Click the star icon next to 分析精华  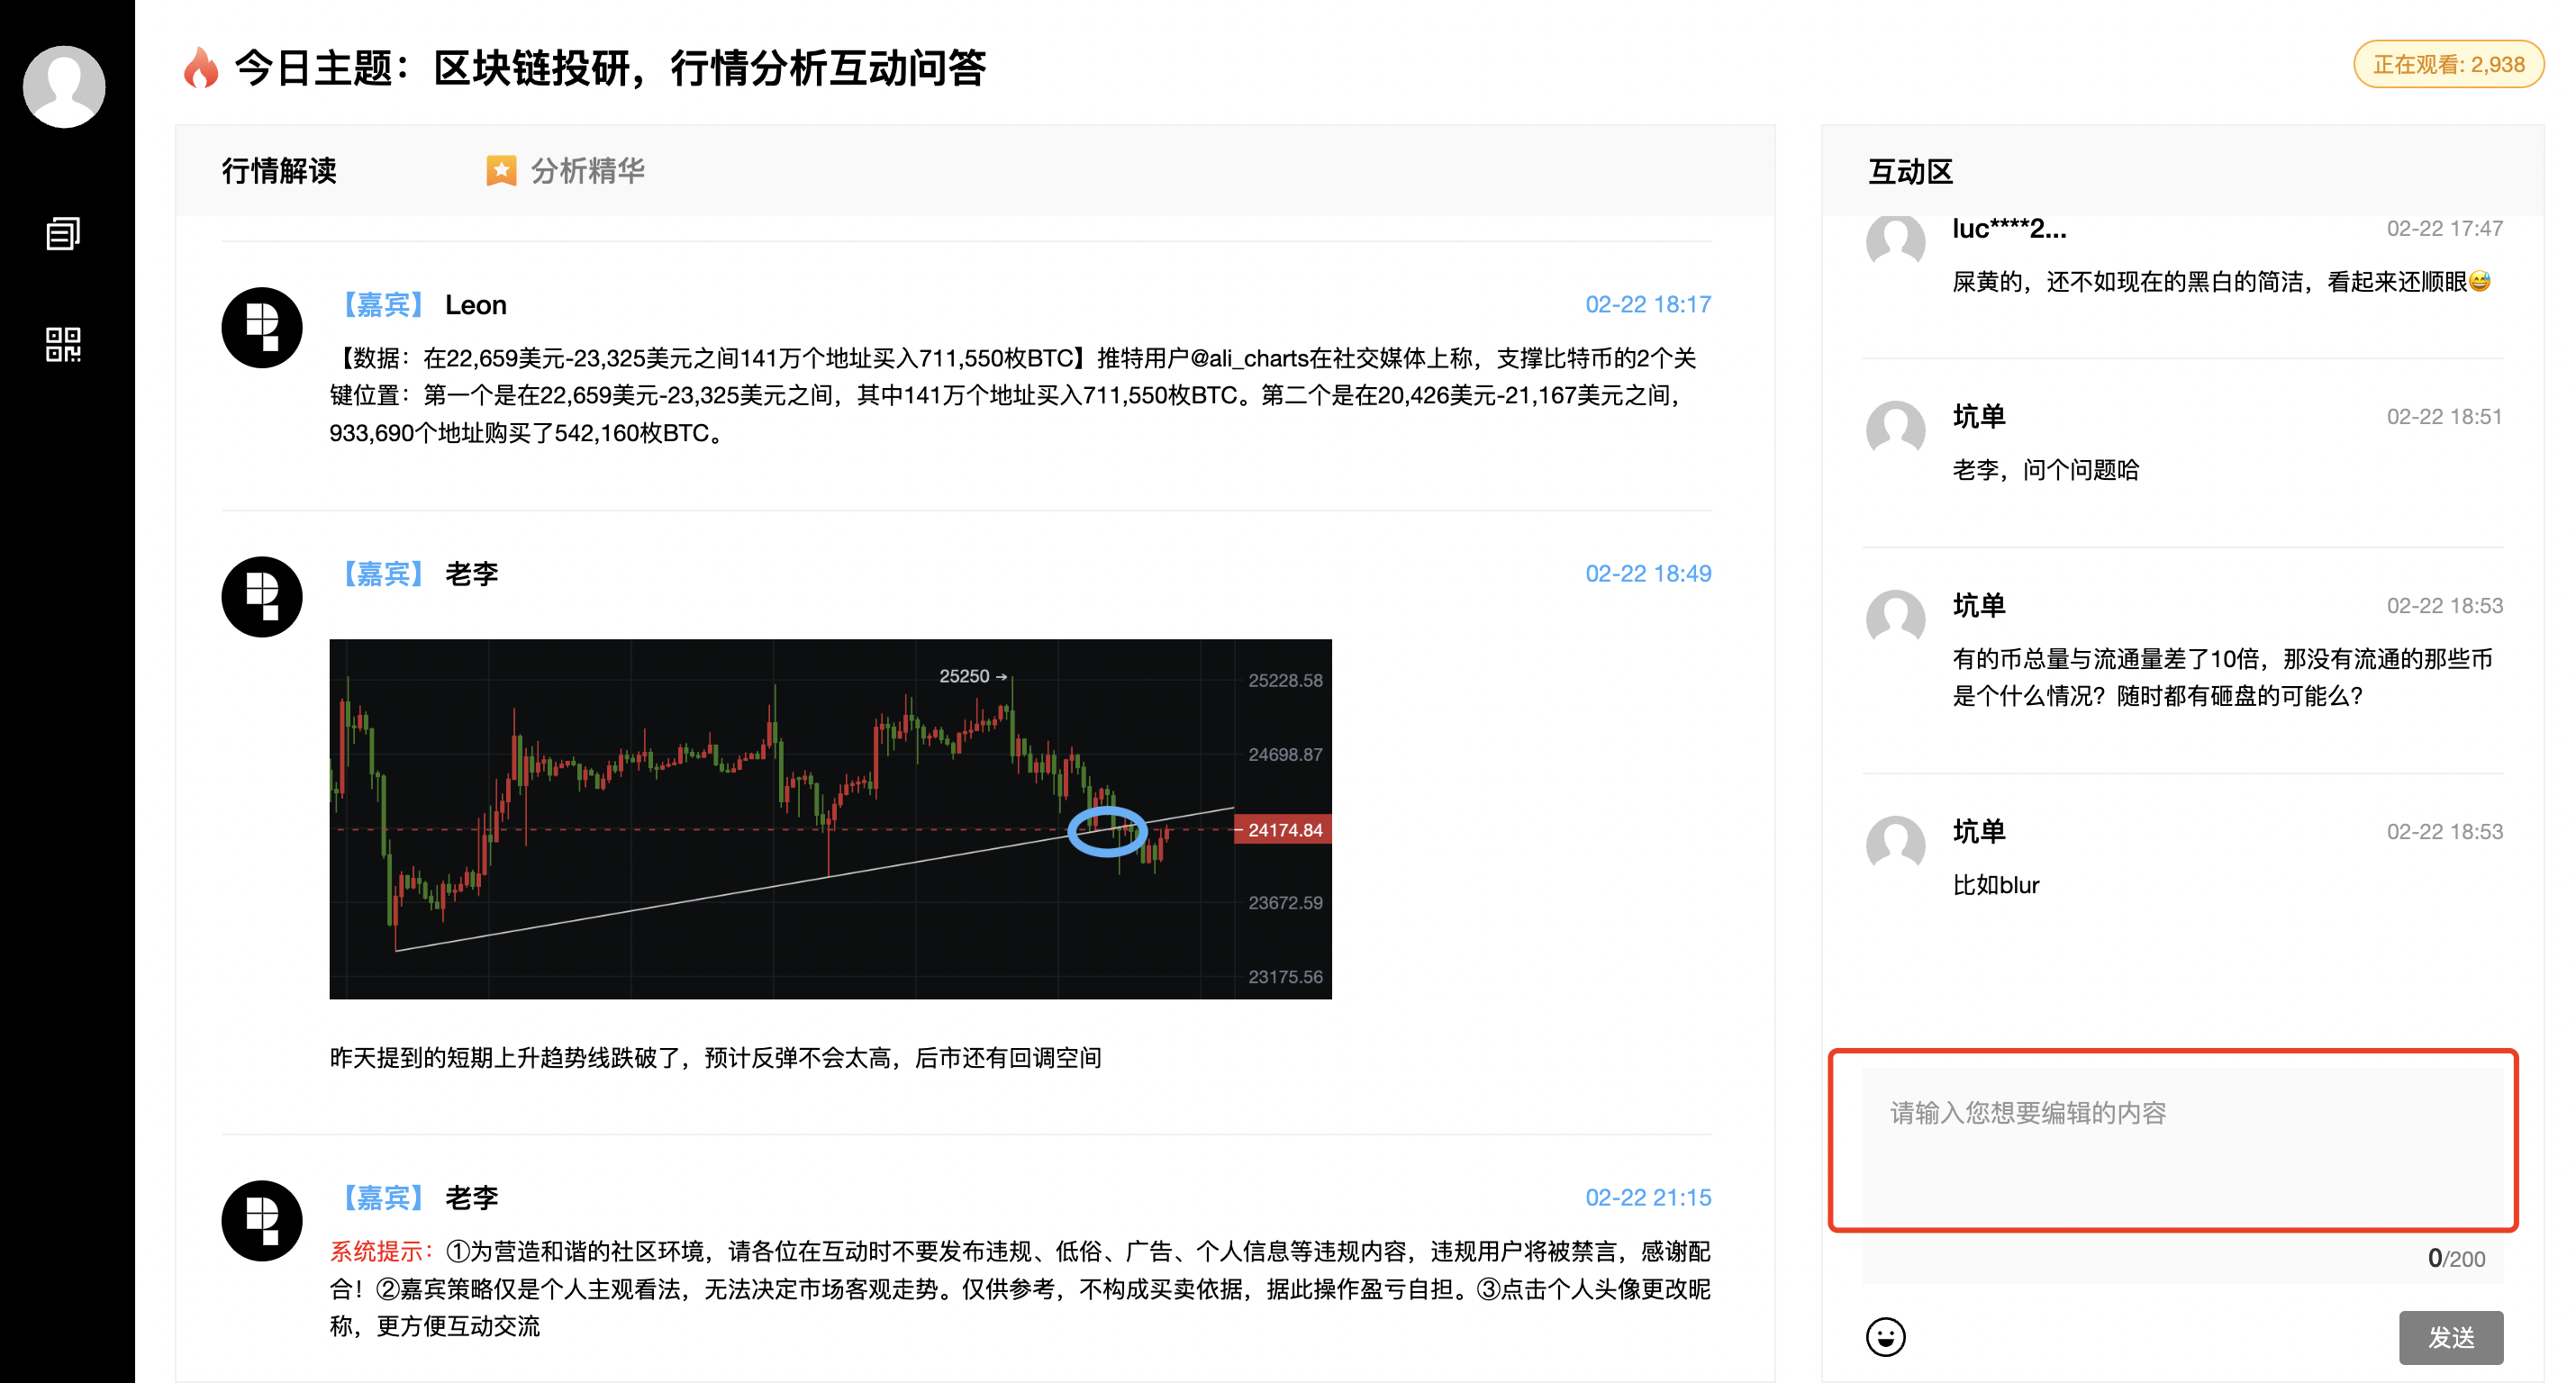pyautogui.click(x=501, y=171)
